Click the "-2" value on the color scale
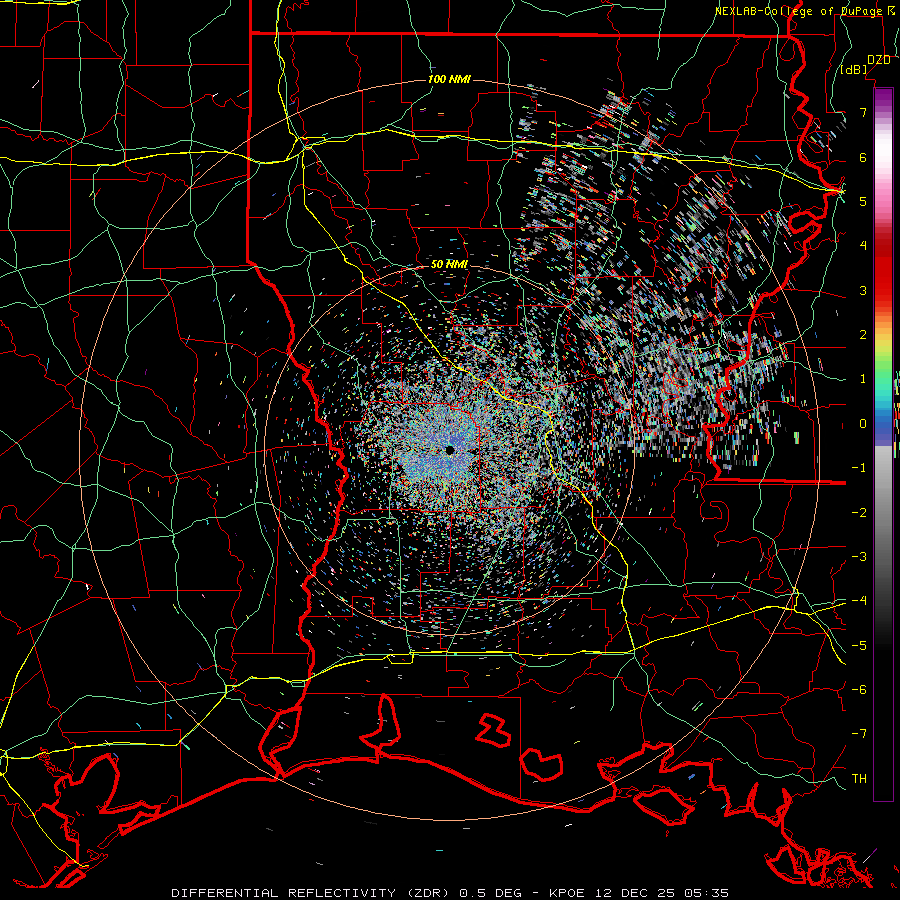Viewport: 900px width, 900px height. point(859,513)
